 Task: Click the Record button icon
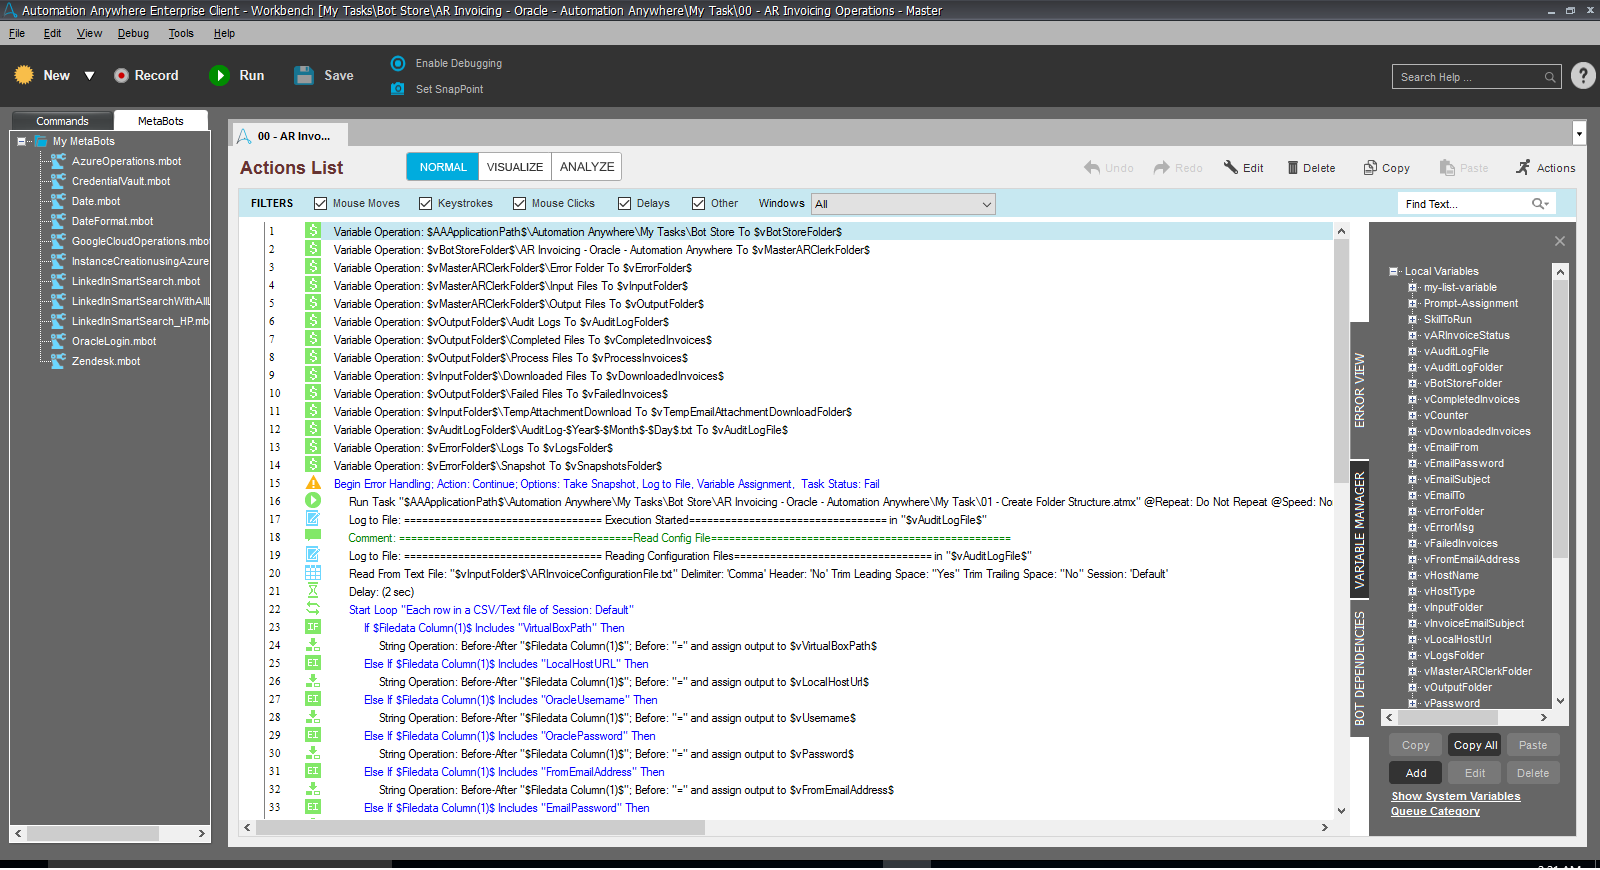pos(121,76)
